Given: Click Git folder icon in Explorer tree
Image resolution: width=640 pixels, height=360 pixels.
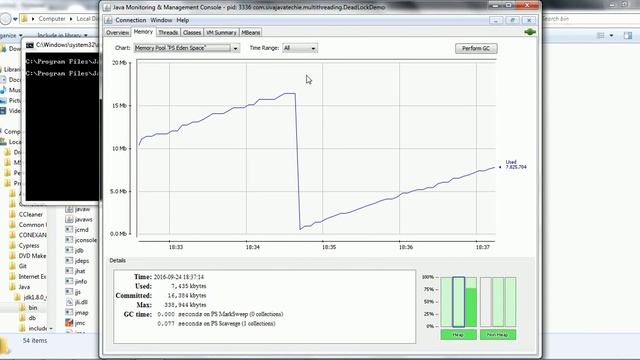Looking at the screenshot, I should click(x=13, y=266).
